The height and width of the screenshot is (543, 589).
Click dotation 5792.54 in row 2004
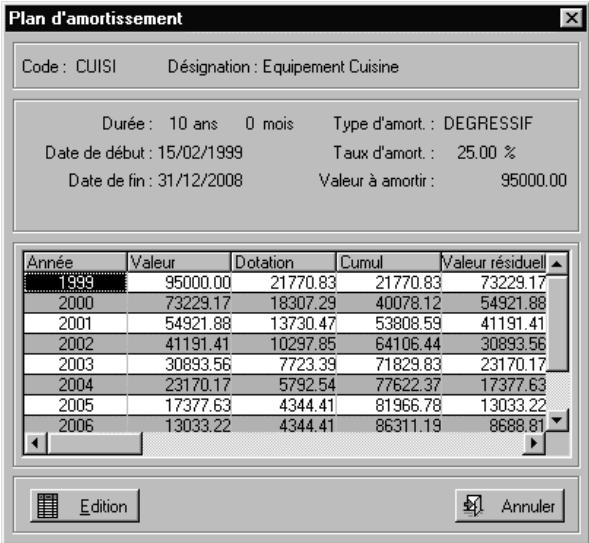[x=284, y=385]
